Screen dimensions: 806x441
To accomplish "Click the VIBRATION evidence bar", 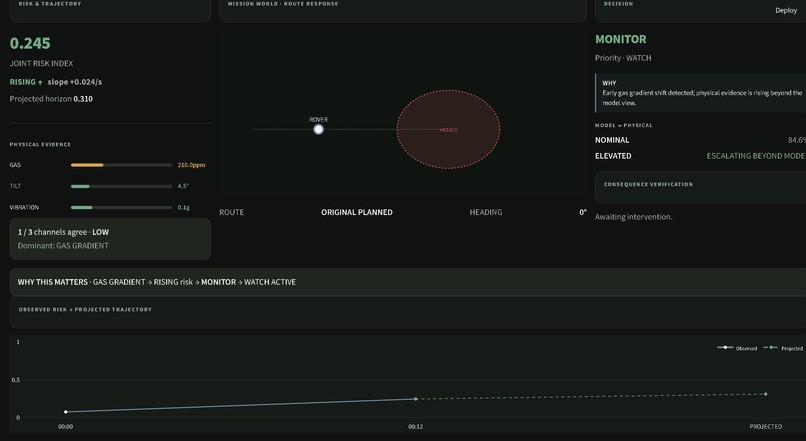I will coord(121,208).
